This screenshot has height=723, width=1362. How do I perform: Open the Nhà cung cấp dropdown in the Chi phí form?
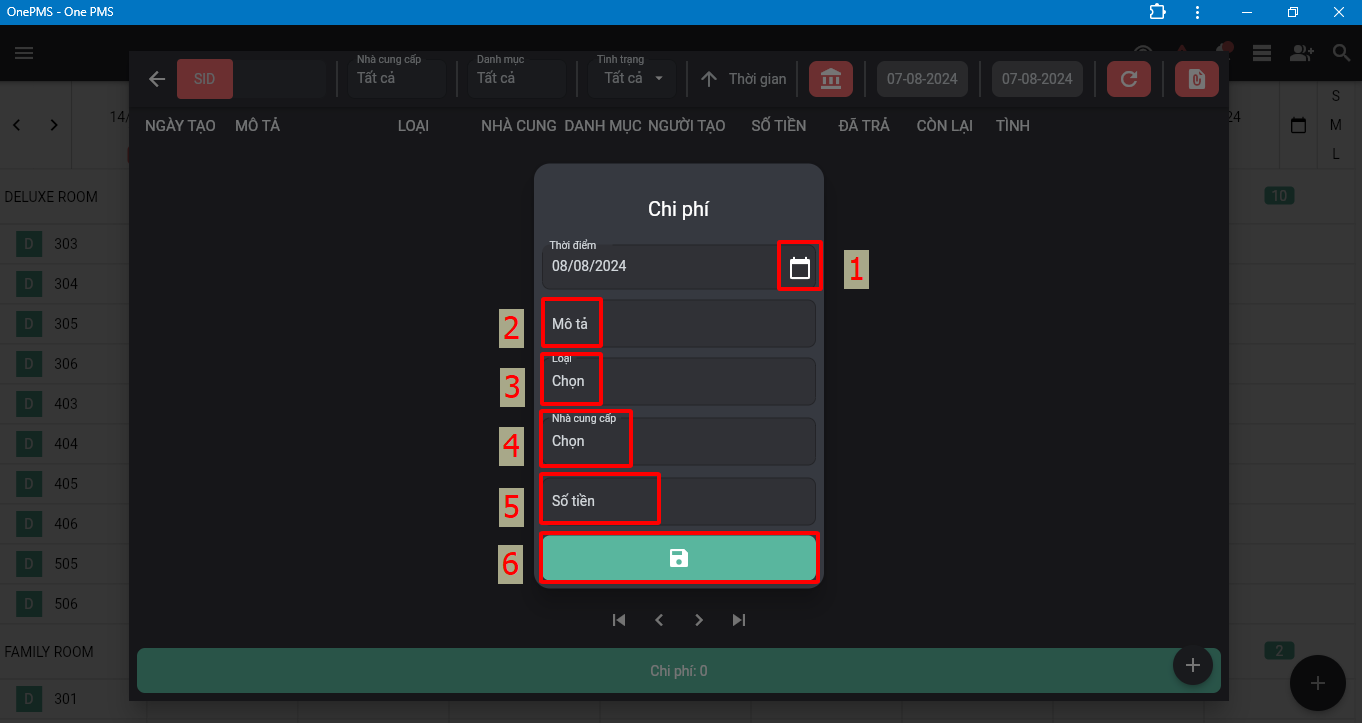pyautogui.click(x=679, y=441)
